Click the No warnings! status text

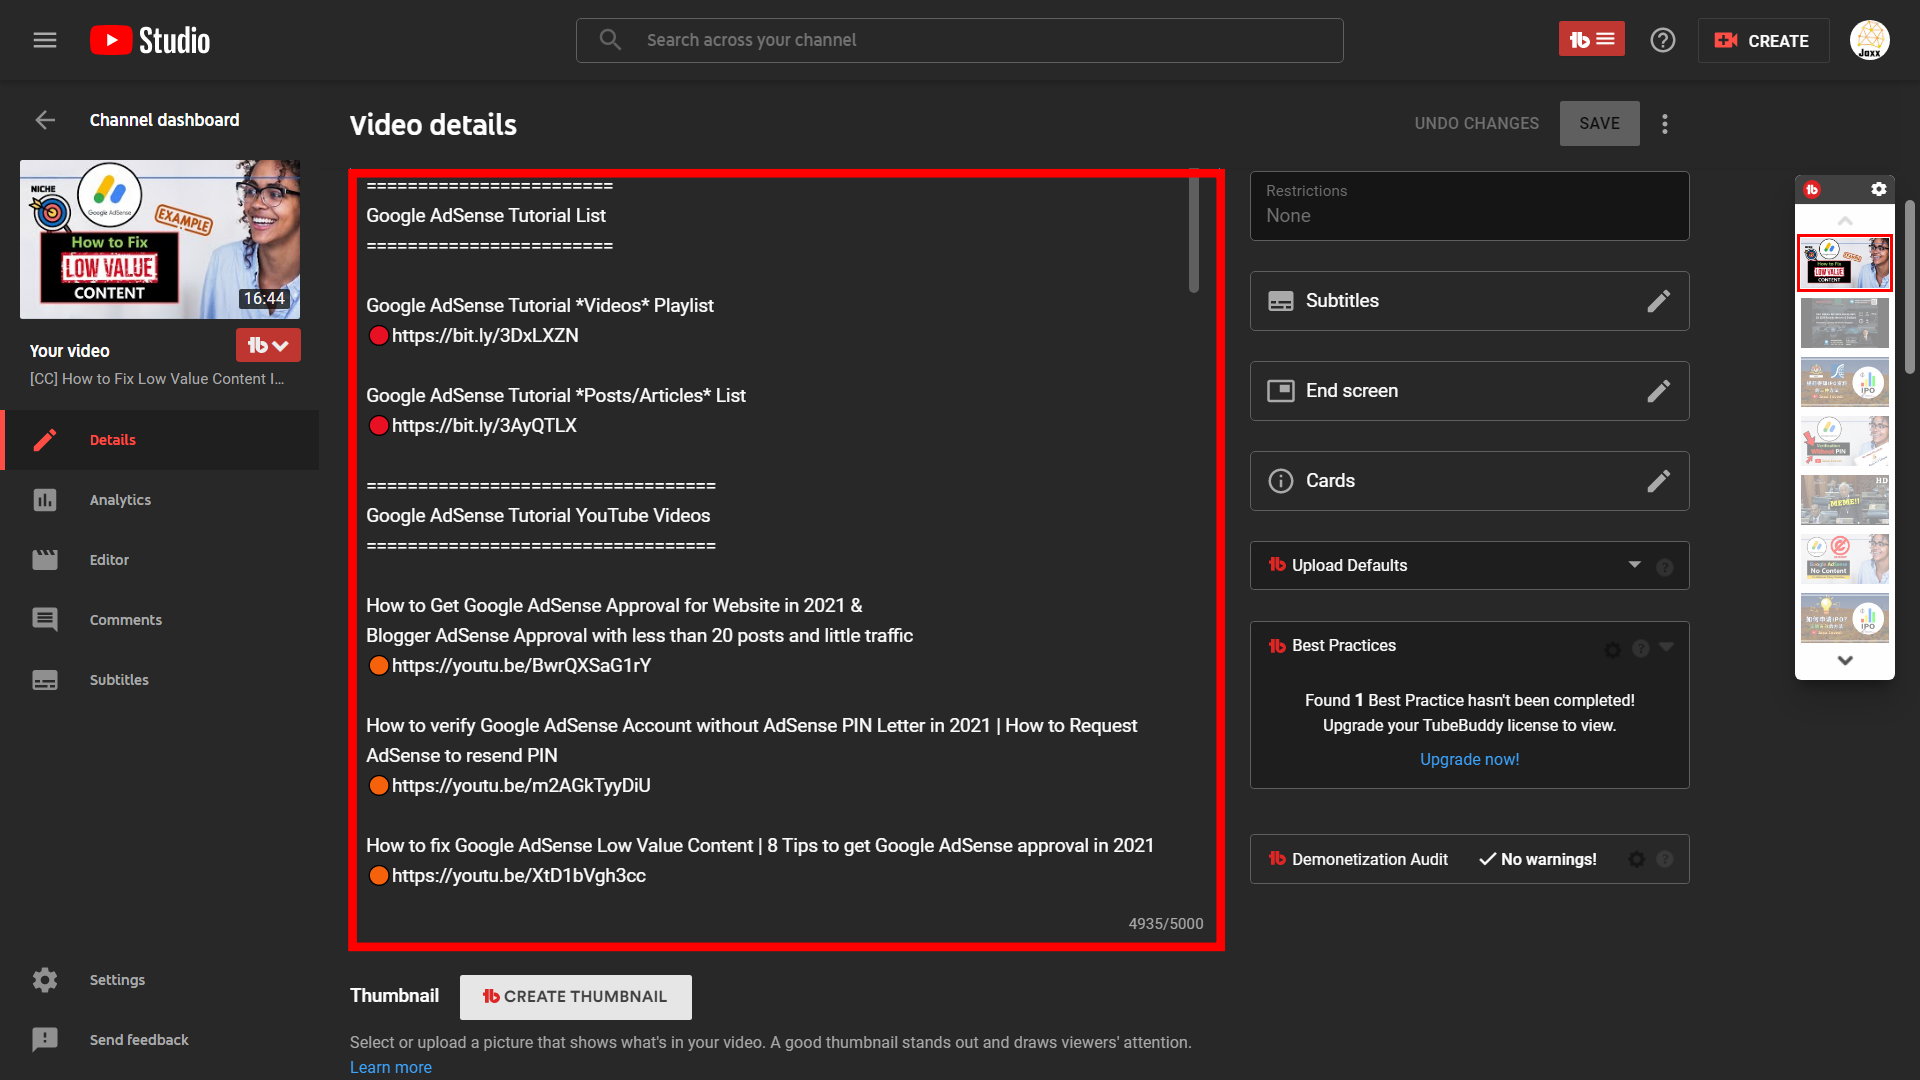click(x=1548, y=860)
